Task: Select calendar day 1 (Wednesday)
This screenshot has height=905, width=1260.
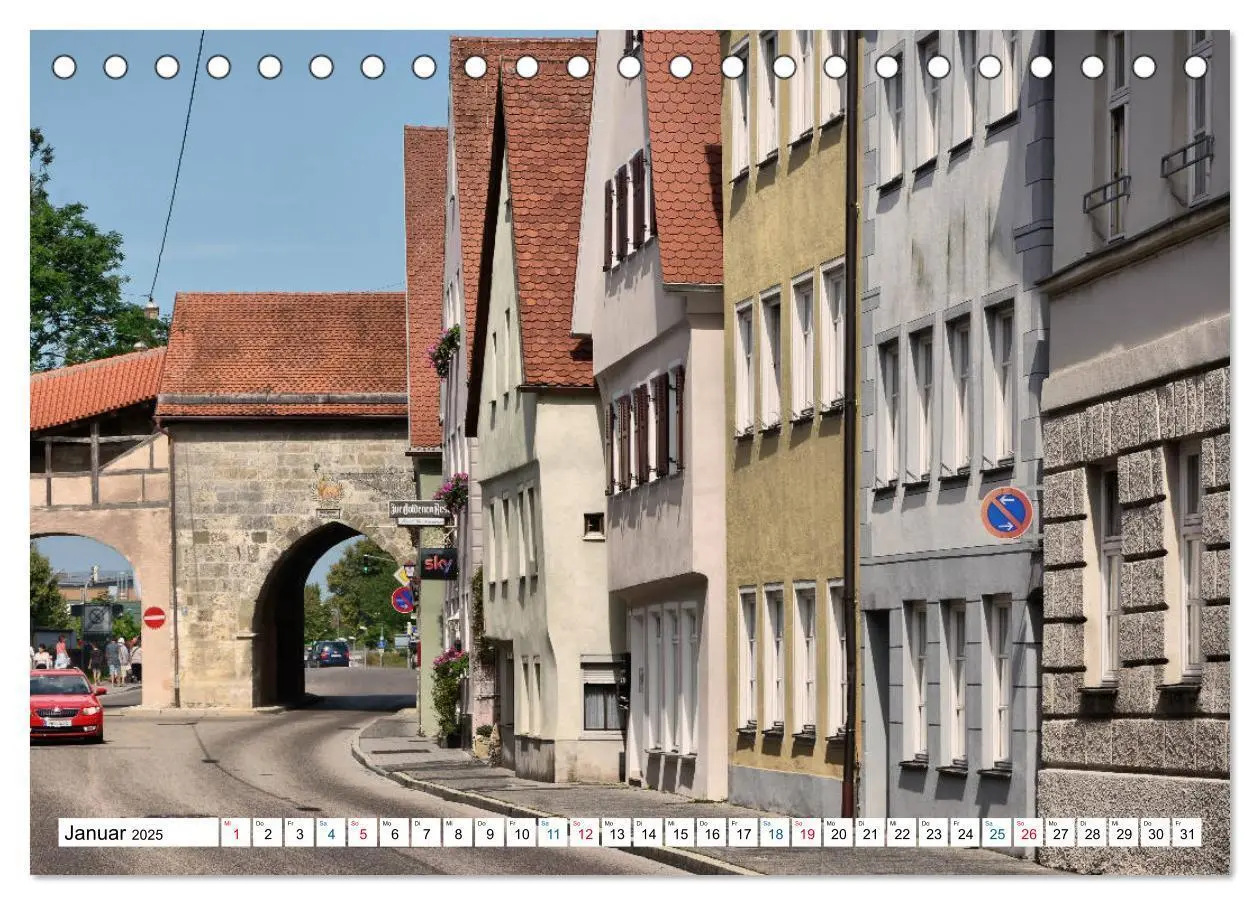Action: pos(235,832)
